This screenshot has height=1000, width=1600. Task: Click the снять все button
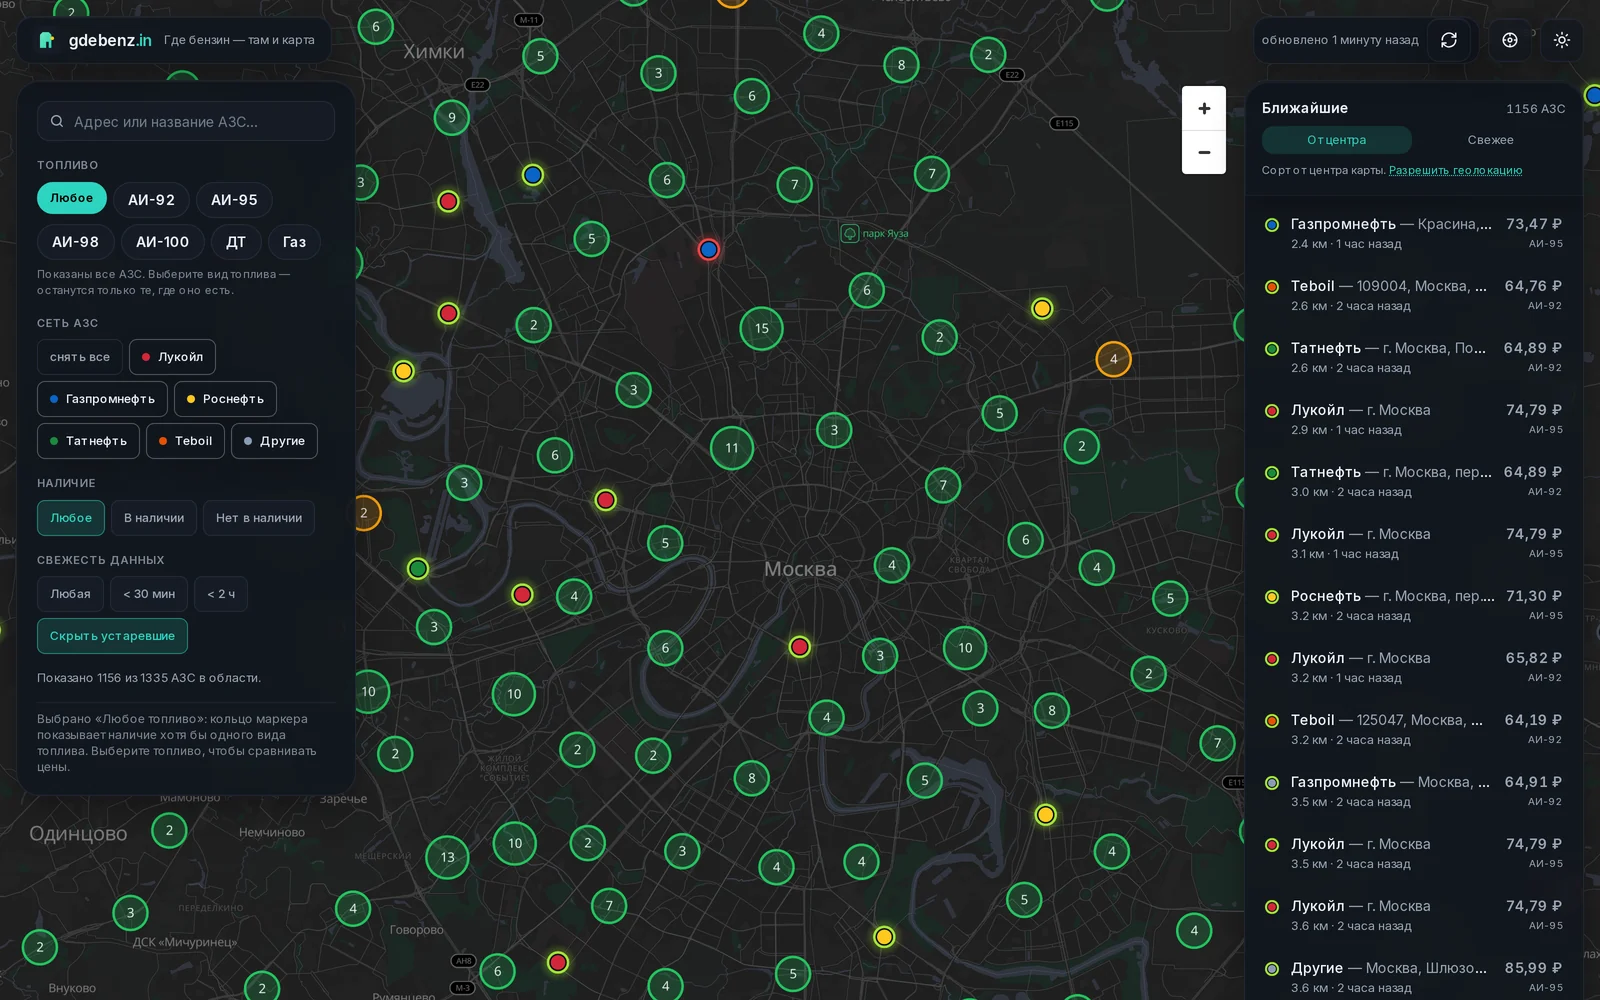click(80, 357)
